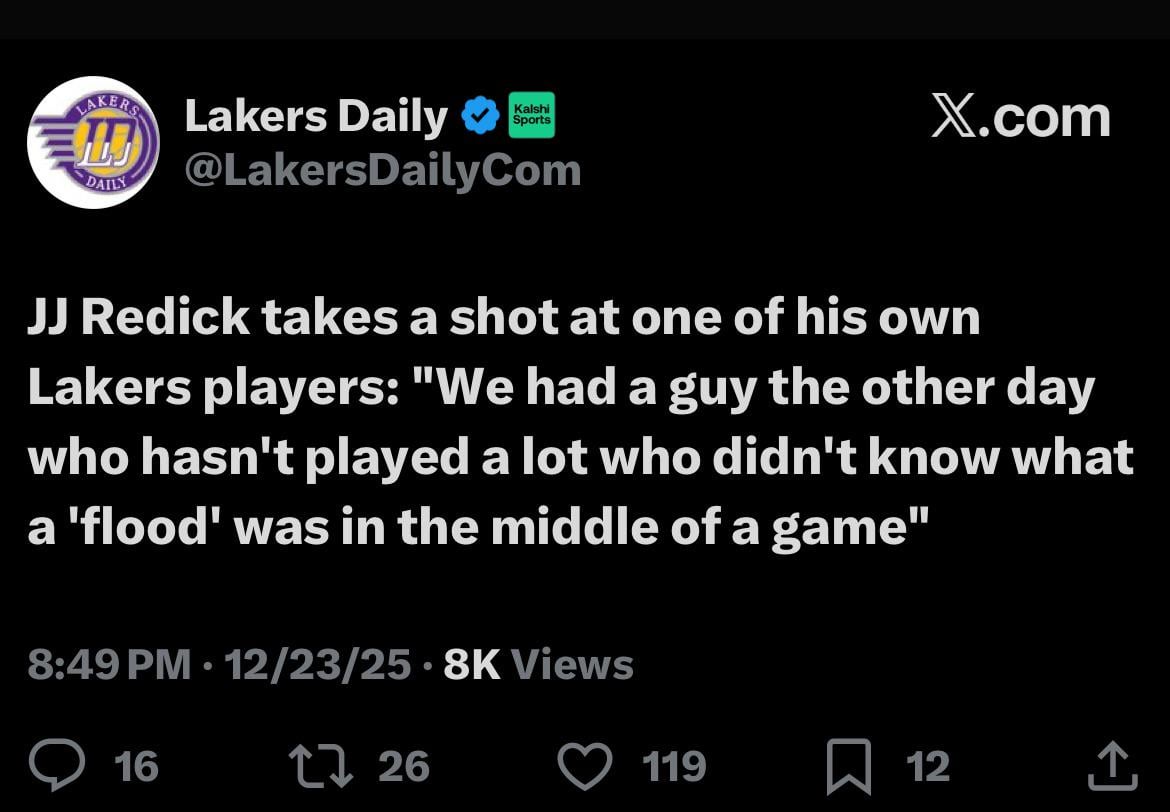Viewport: 1170px width, 812px height.
Task: Open share options via upload arrow
Action: [x=1113, y=765]
